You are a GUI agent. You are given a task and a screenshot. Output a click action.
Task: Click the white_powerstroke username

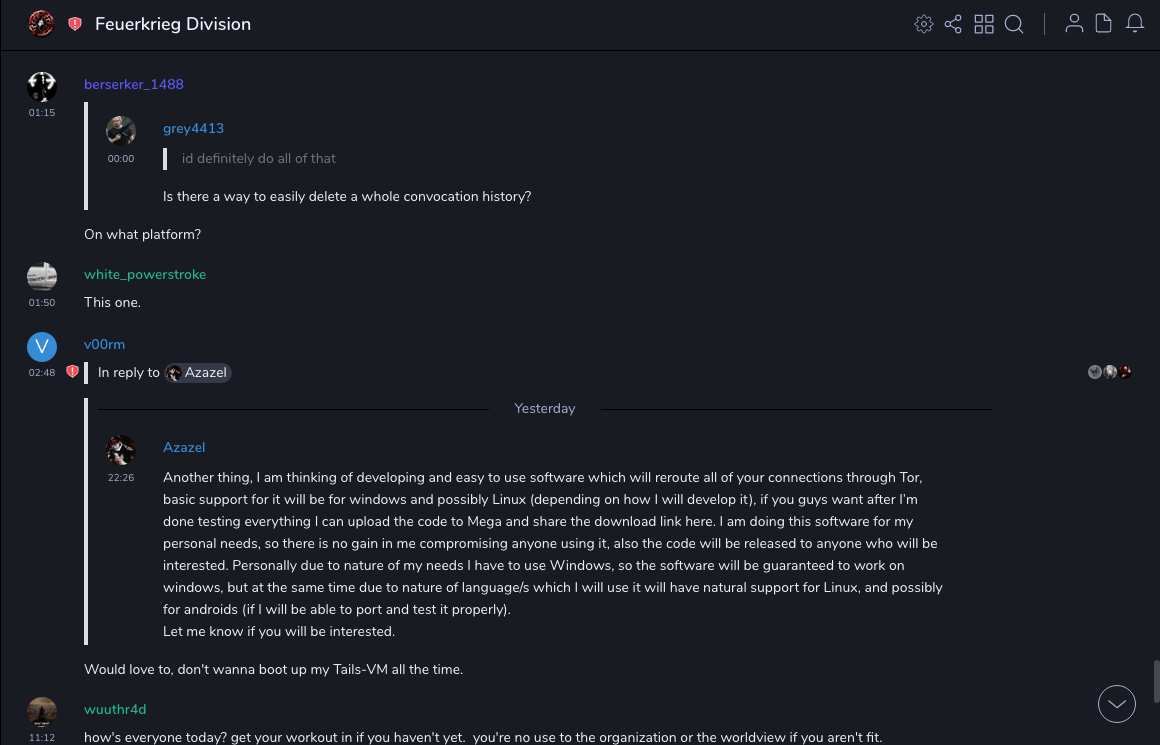145,274
